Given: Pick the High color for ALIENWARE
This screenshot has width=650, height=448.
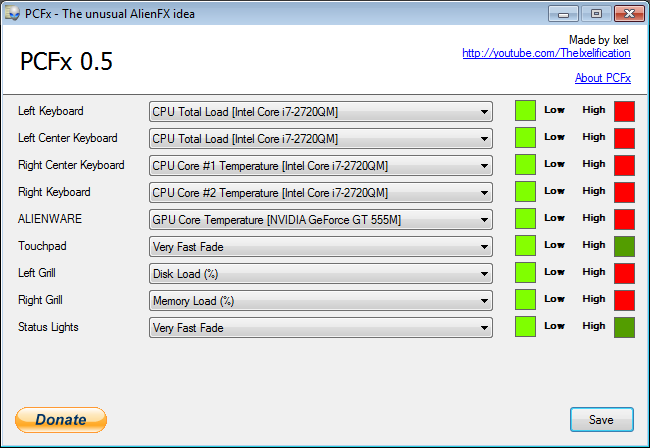Looking at the screenshot, I should point(624,219).
